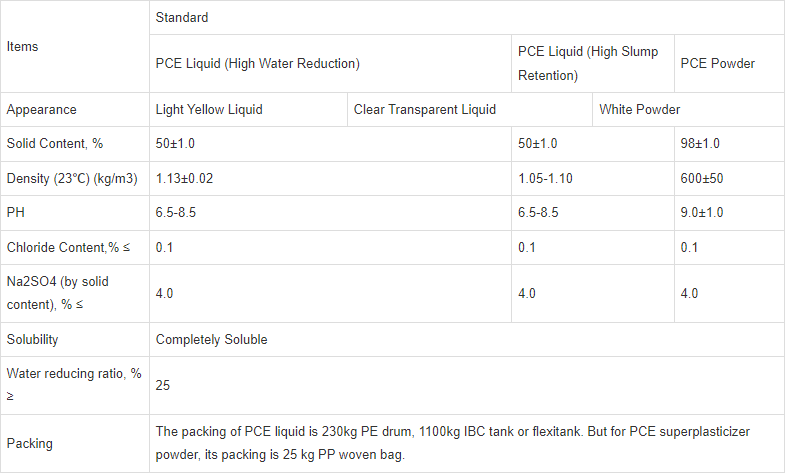
Task: Select the "Density (23℃) (kg/m3)" row label
Action: pos(71,179)
